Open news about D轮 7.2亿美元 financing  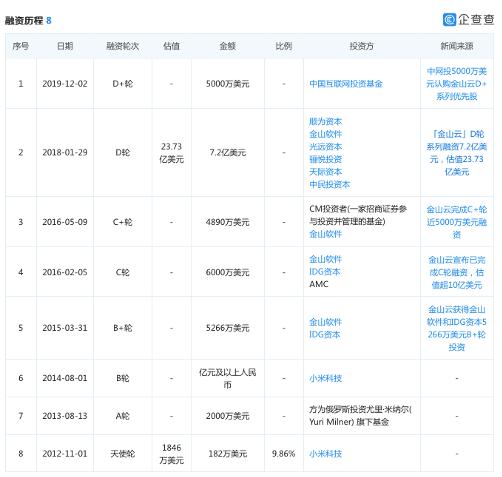(x=457, y=153)
